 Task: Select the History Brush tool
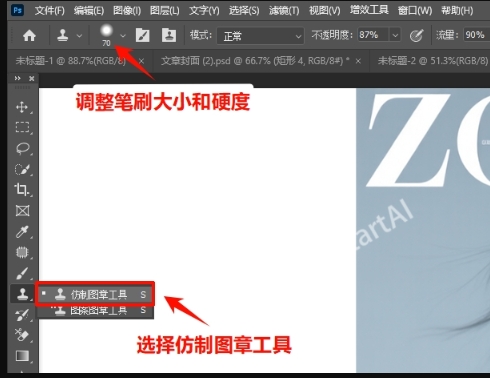[22, 315]
